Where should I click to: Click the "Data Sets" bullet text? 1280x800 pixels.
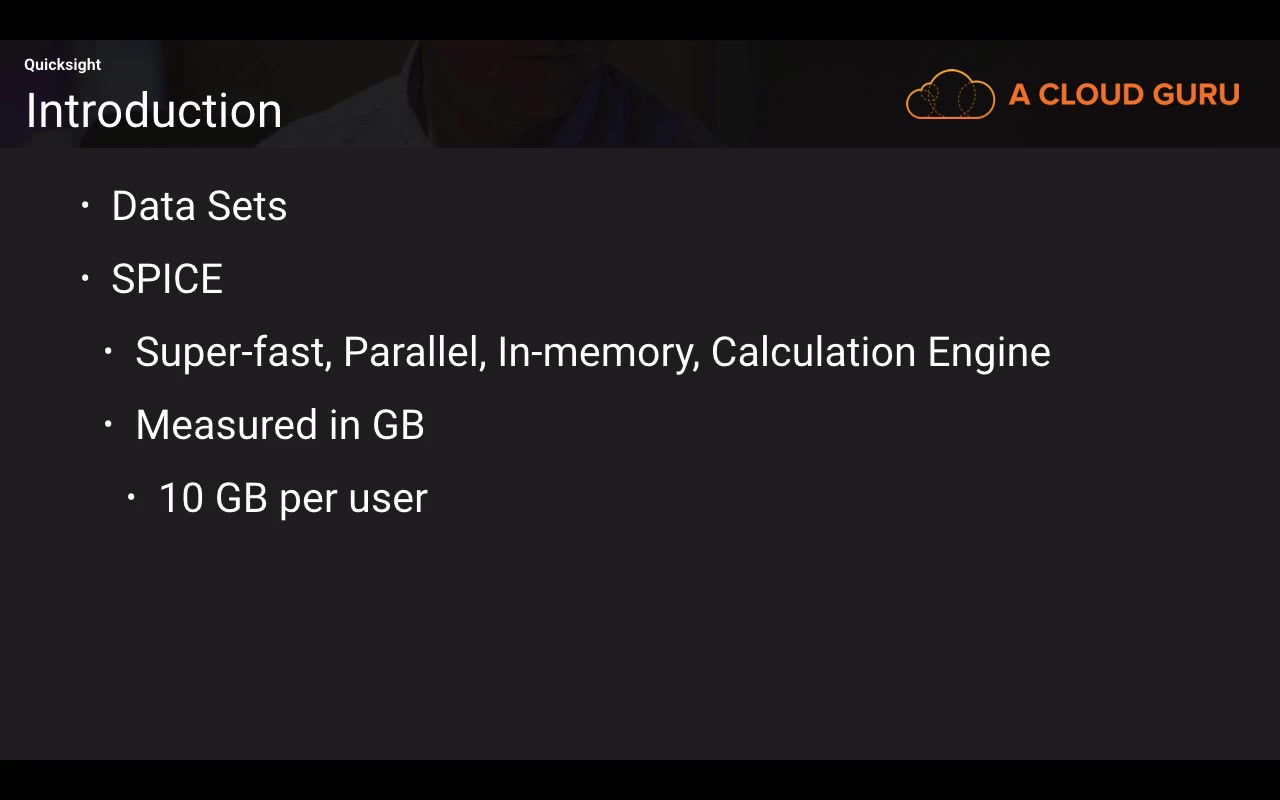(x=199, y=206)
